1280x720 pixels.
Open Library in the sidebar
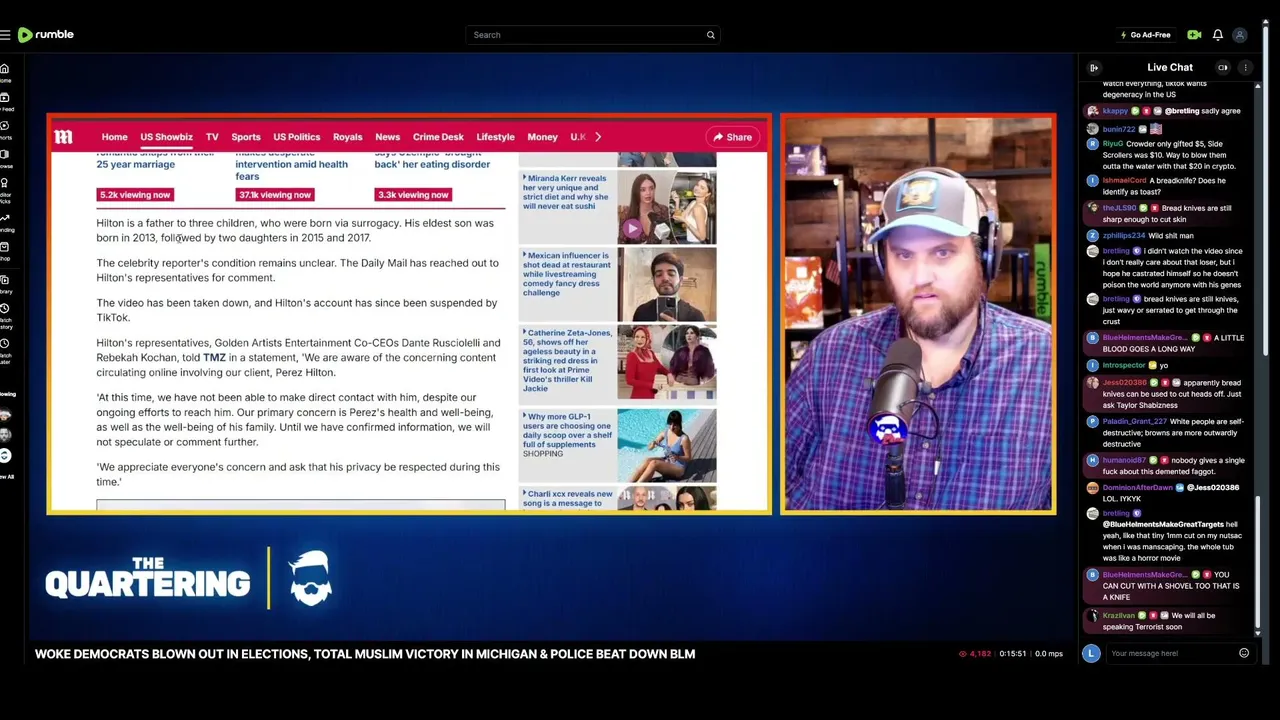[5, 284]
